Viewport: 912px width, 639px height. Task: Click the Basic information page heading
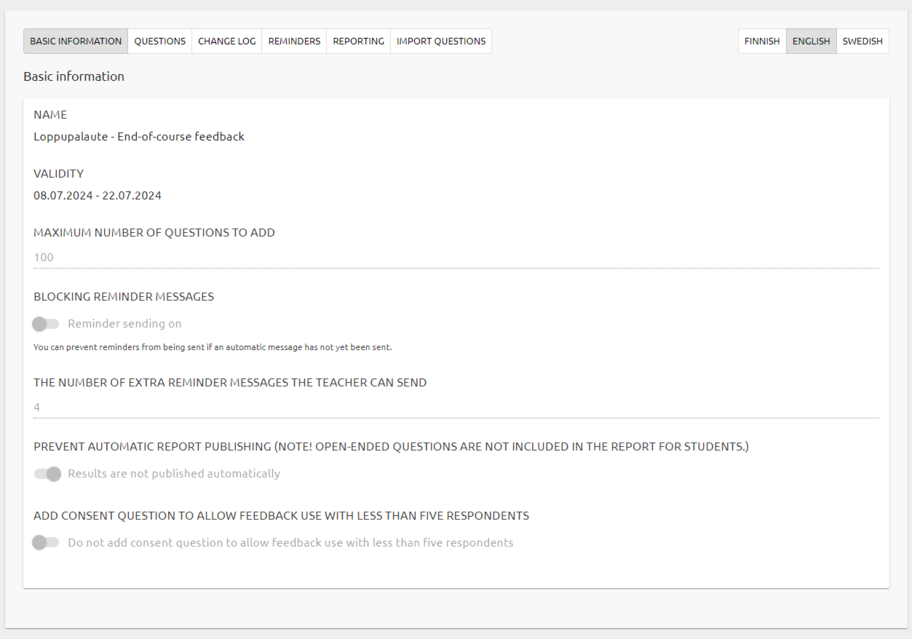[74, 76]
